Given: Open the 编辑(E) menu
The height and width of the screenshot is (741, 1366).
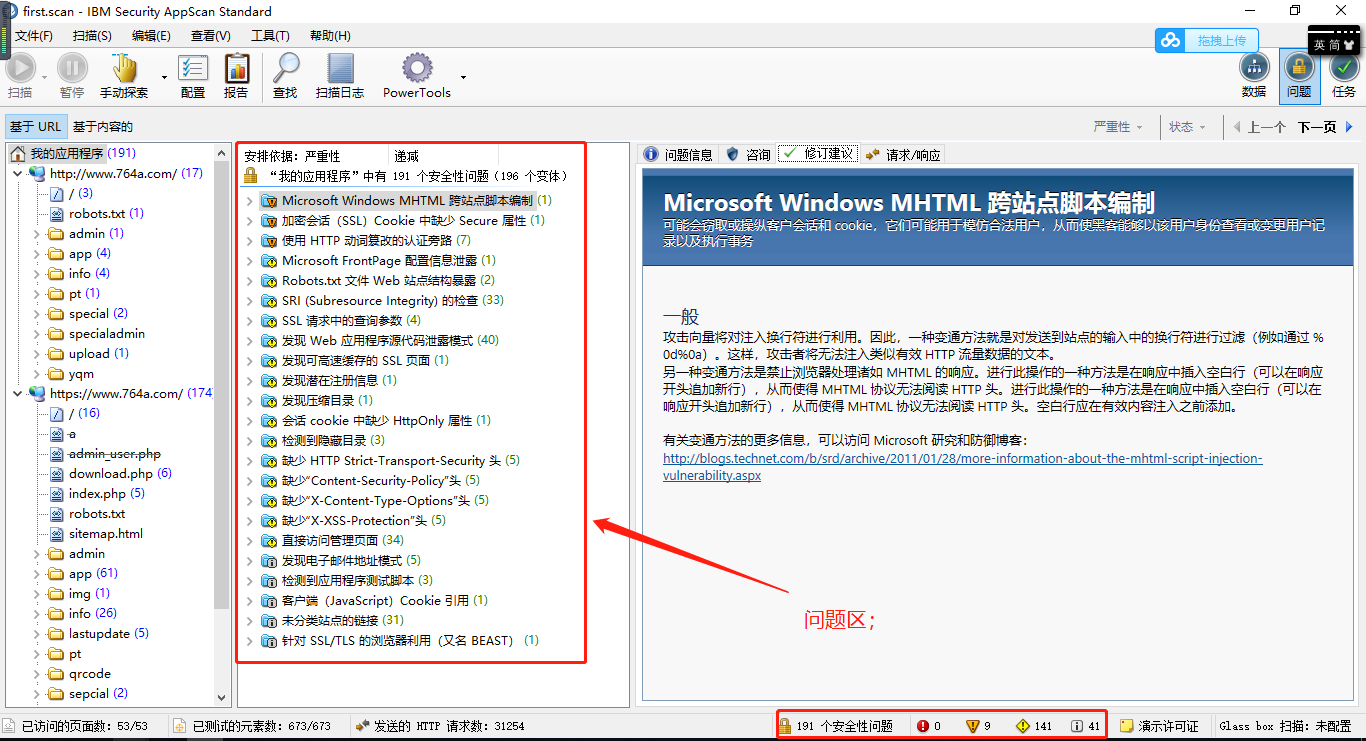Looking at the screenshot, I should click(x=151, y=36).
